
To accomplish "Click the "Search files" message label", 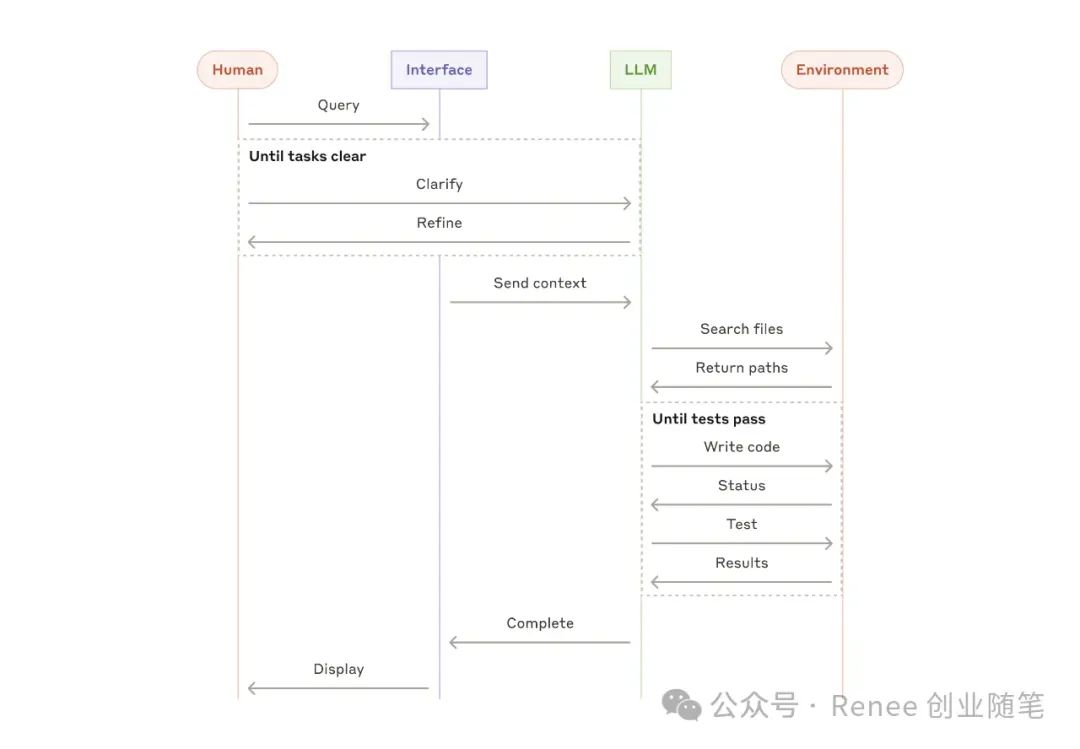I will (741, 329).
